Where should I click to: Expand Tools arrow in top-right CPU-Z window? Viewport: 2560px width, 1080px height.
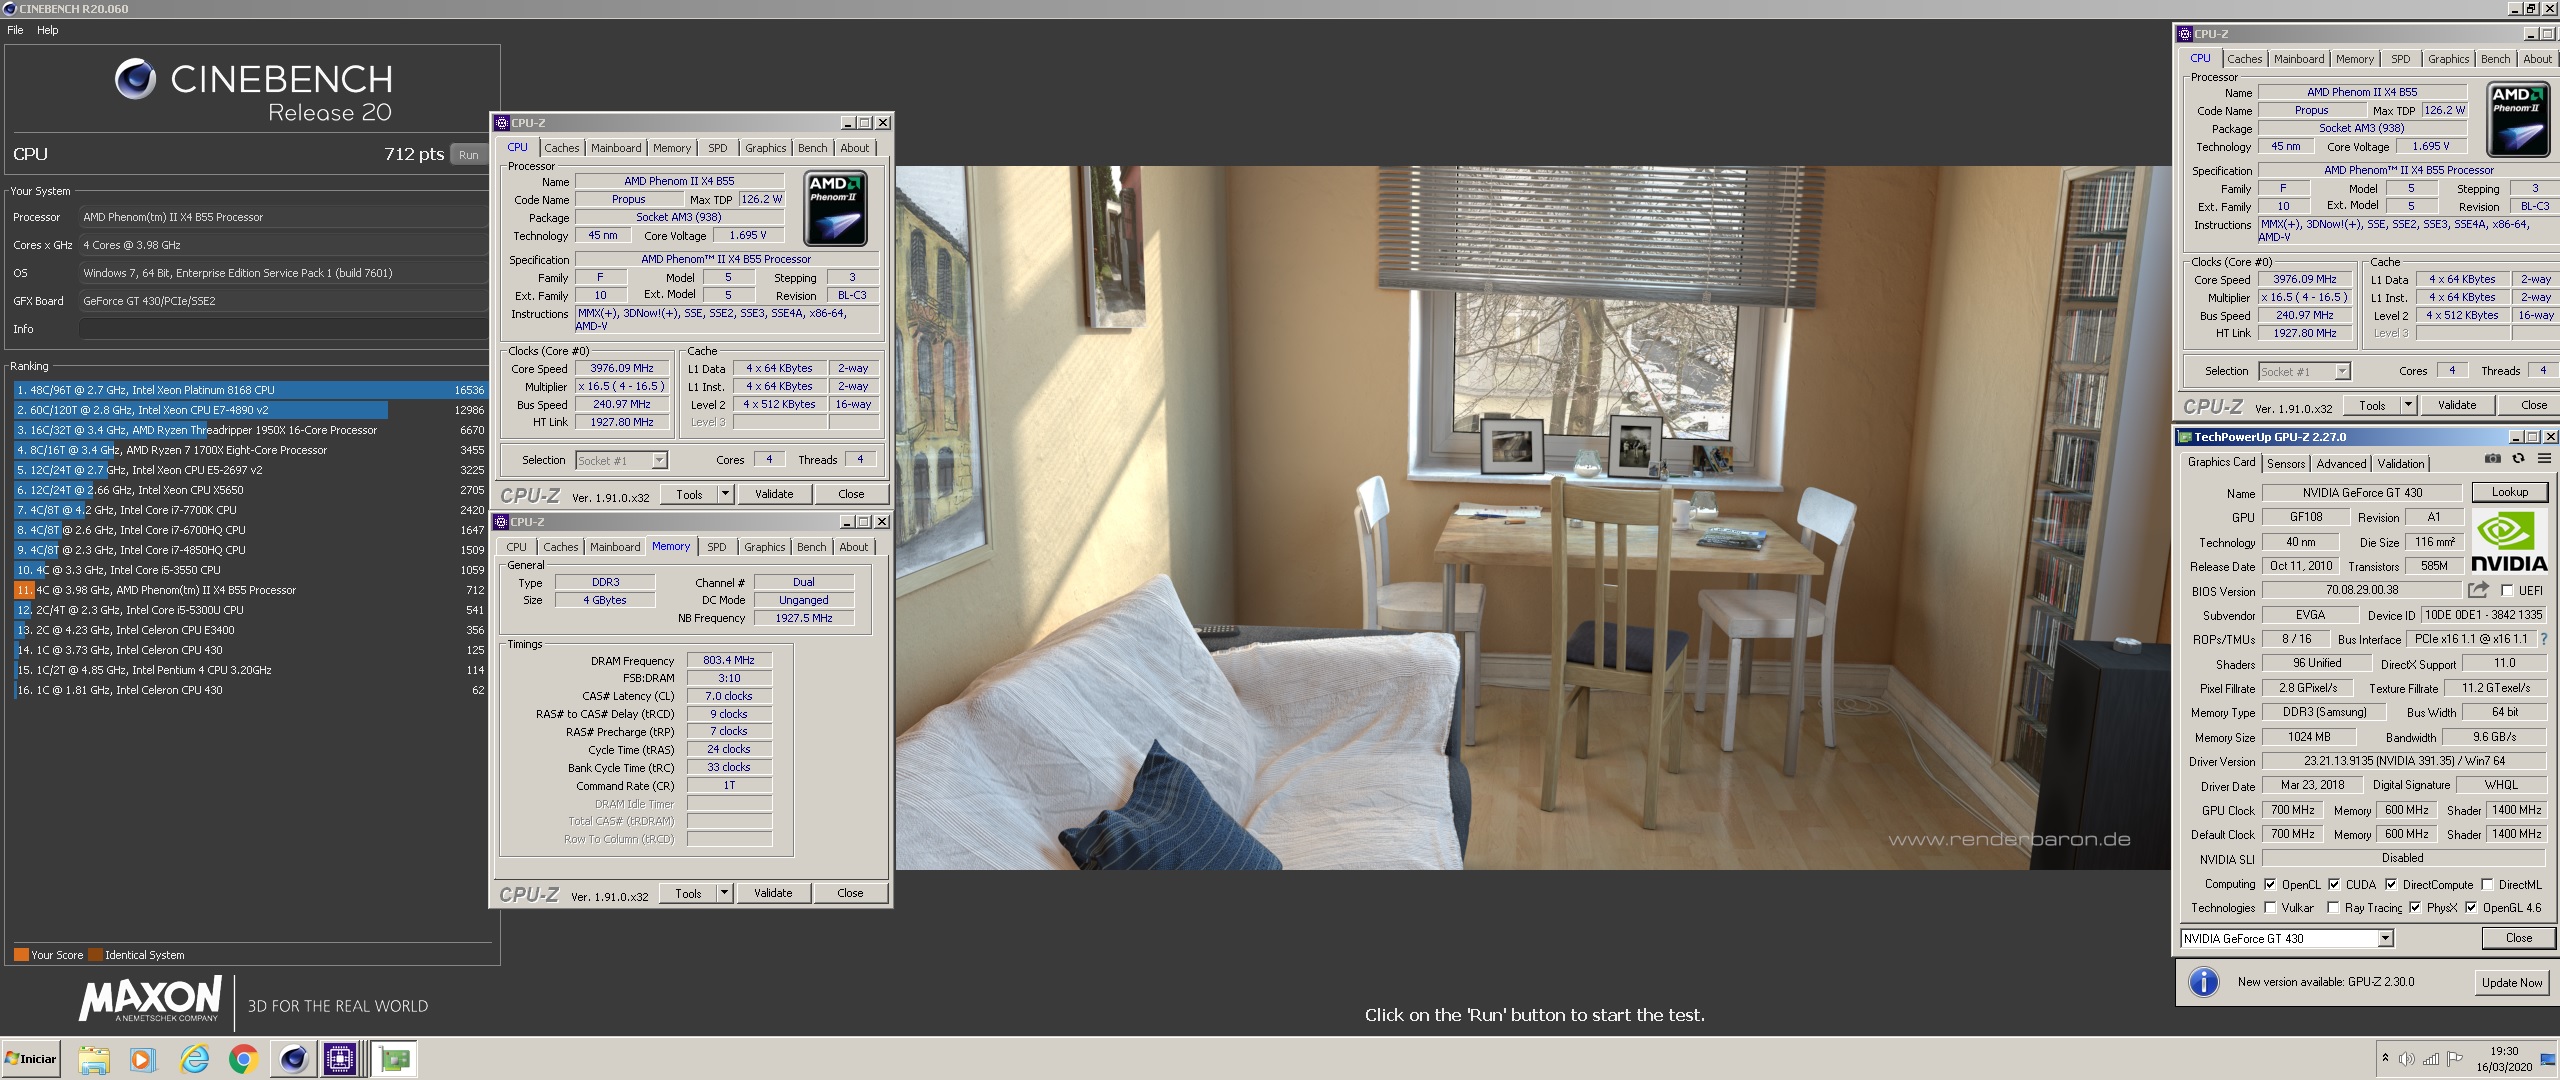2408,405
